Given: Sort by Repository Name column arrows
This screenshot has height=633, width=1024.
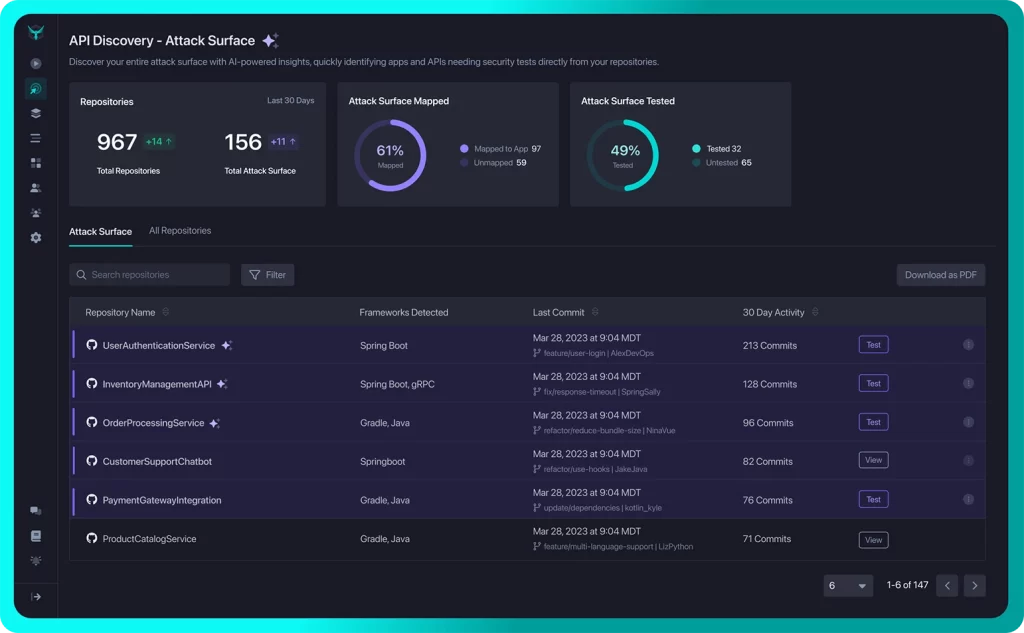Looking at the screenshot, I should (166, 312).
